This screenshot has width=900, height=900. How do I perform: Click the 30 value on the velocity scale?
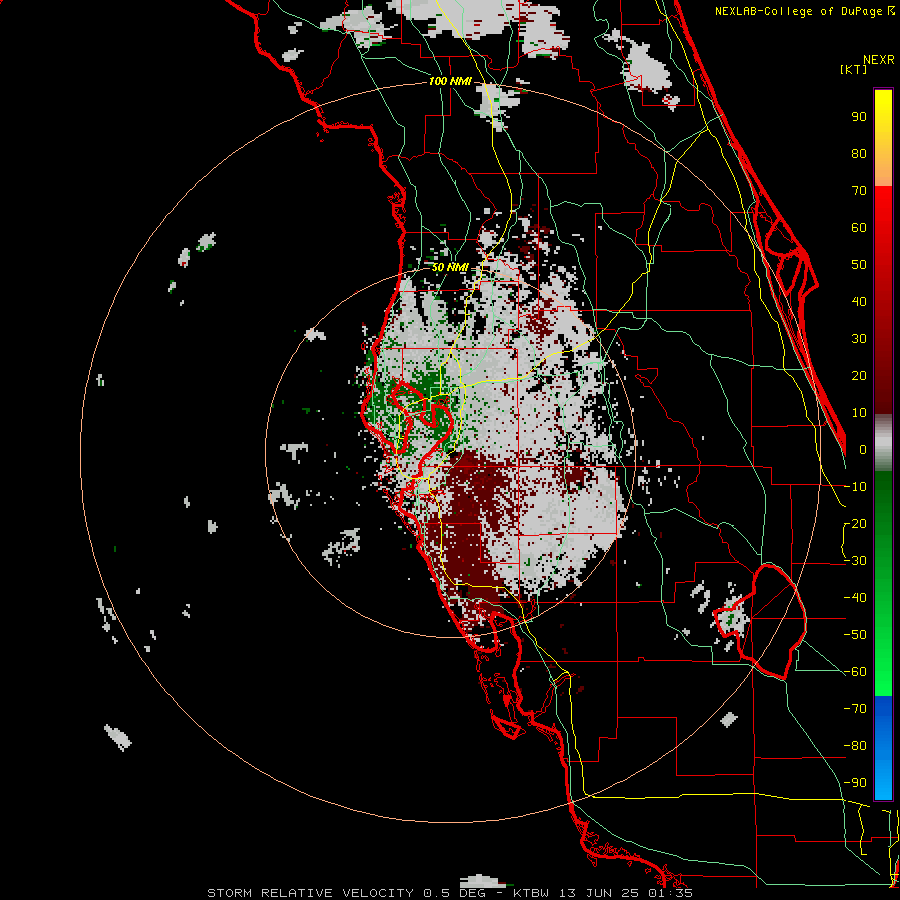pos(859,339)
